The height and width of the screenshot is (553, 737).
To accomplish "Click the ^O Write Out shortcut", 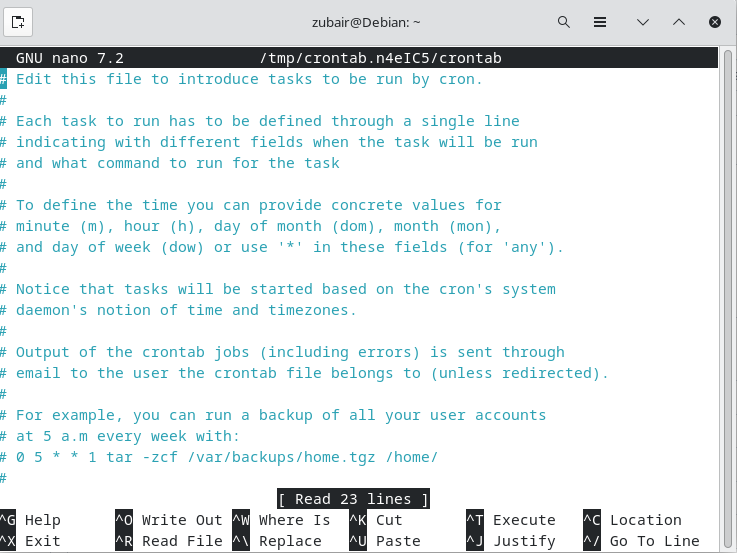I will click(x=169, y=520).
